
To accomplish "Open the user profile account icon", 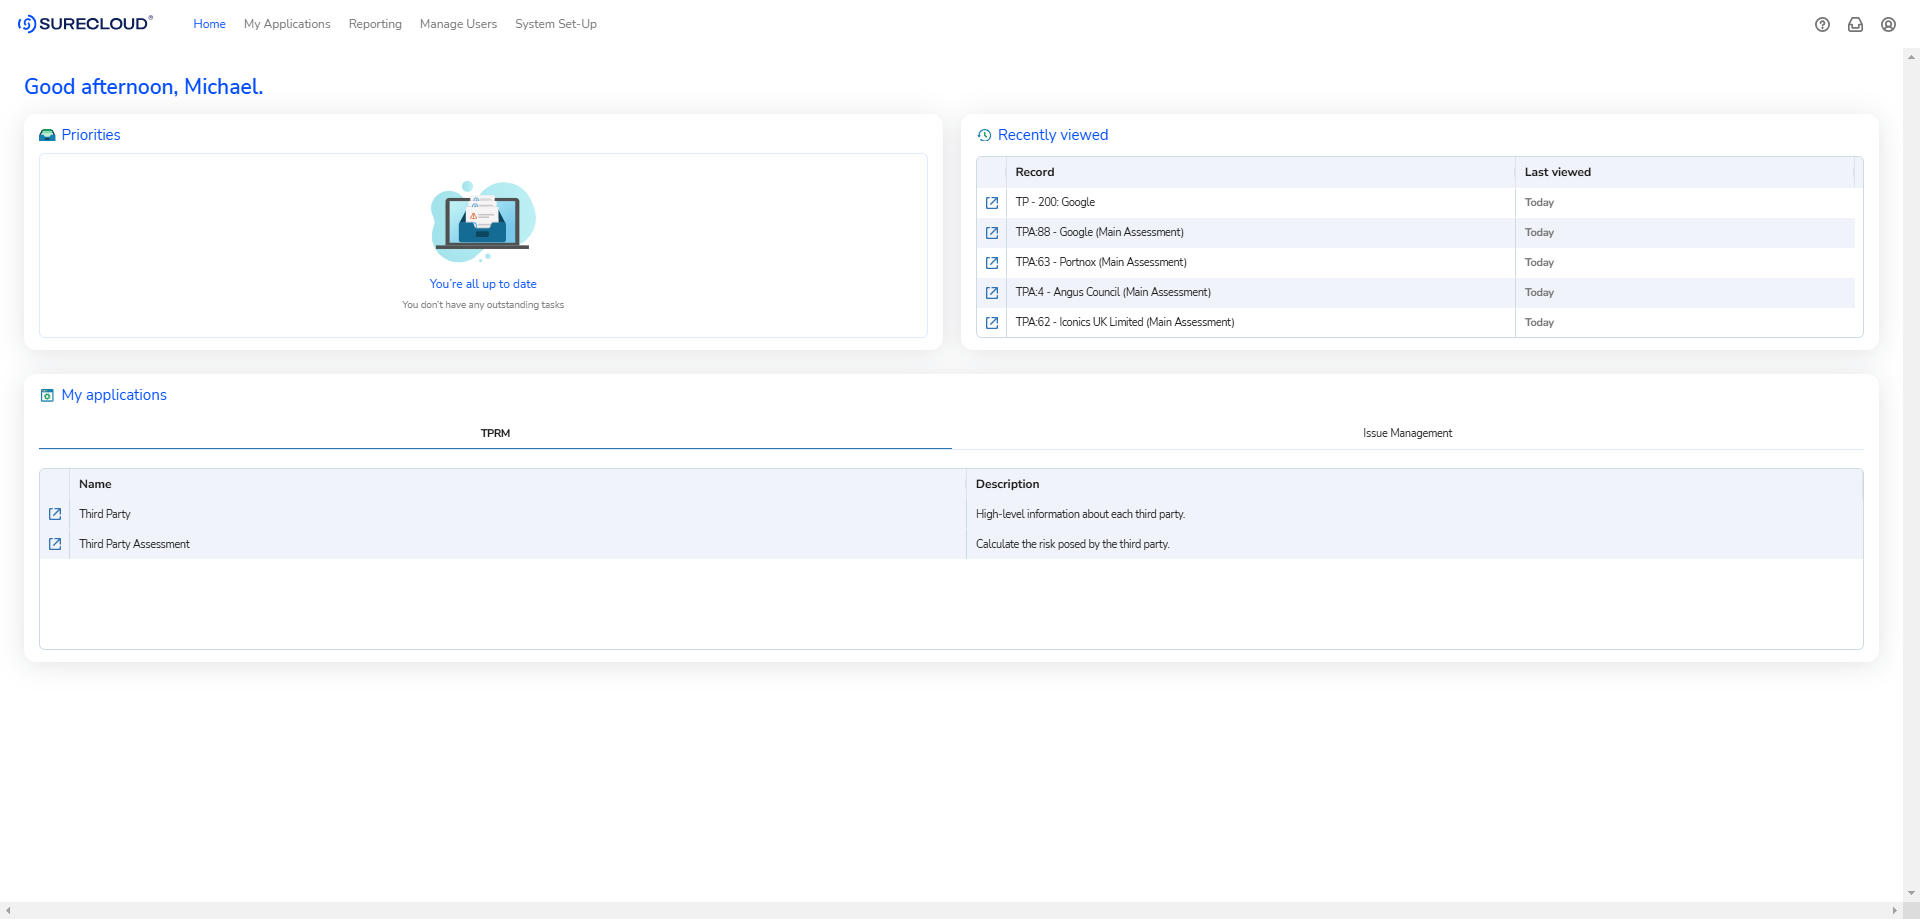I will click(1888, 25).
